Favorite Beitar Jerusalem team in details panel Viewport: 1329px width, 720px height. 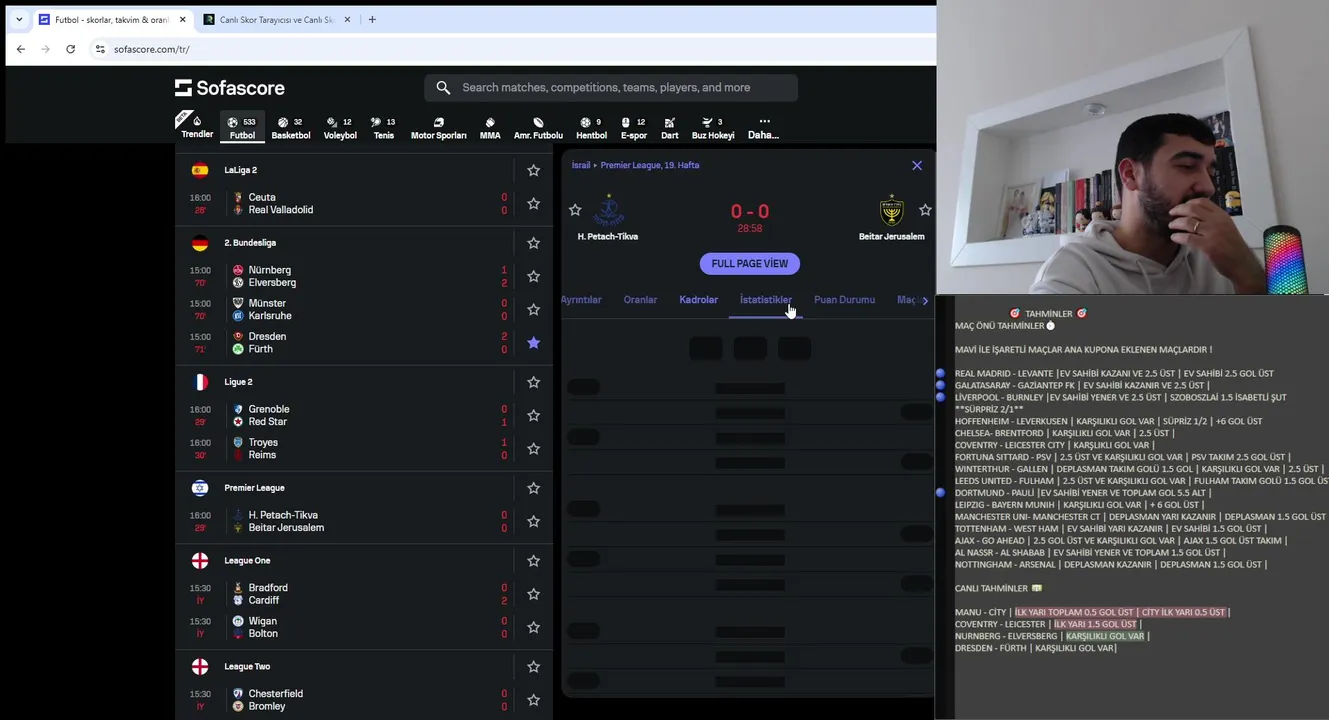[x=925, y=210]
